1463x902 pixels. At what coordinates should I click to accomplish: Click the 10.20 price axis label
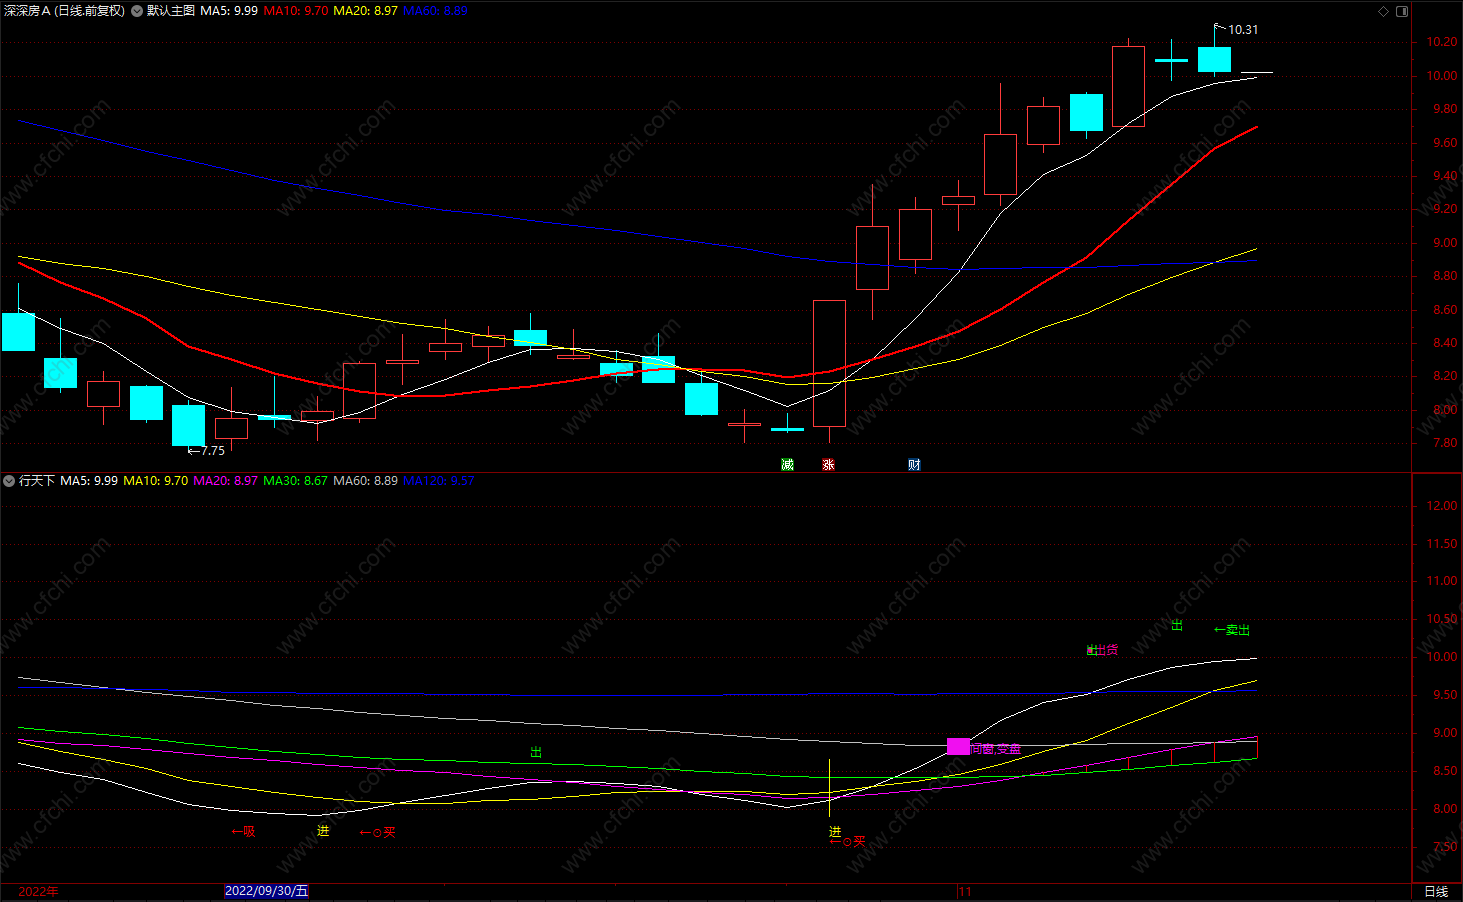pyautogui.click(x=1442, y=42)
